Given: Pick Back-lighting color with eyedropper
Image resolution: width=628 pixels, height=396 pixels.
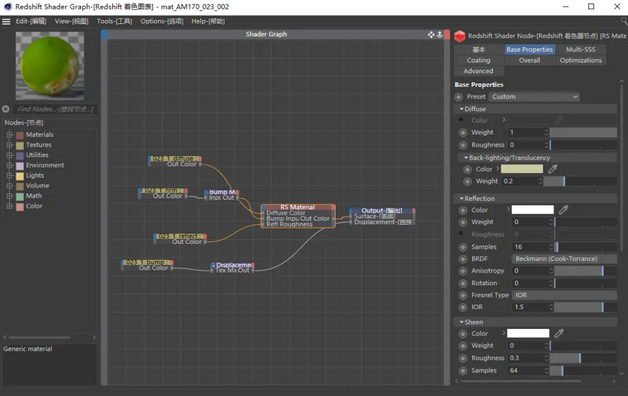Looking at the screenshot, I should [553, 169].
